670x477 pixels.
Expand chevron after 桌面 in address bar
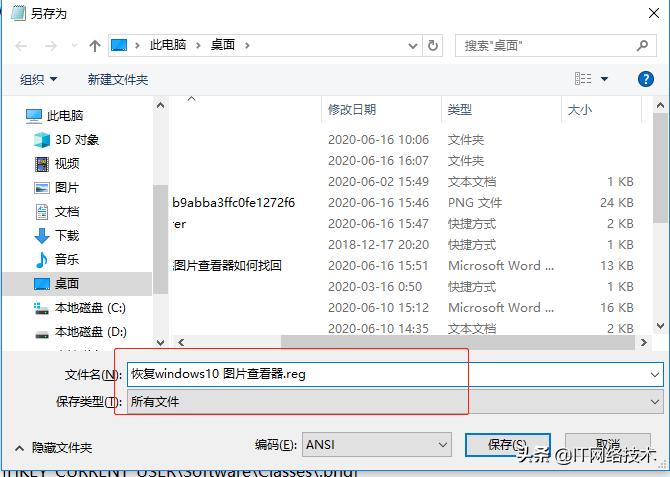(x=247, y=45)
